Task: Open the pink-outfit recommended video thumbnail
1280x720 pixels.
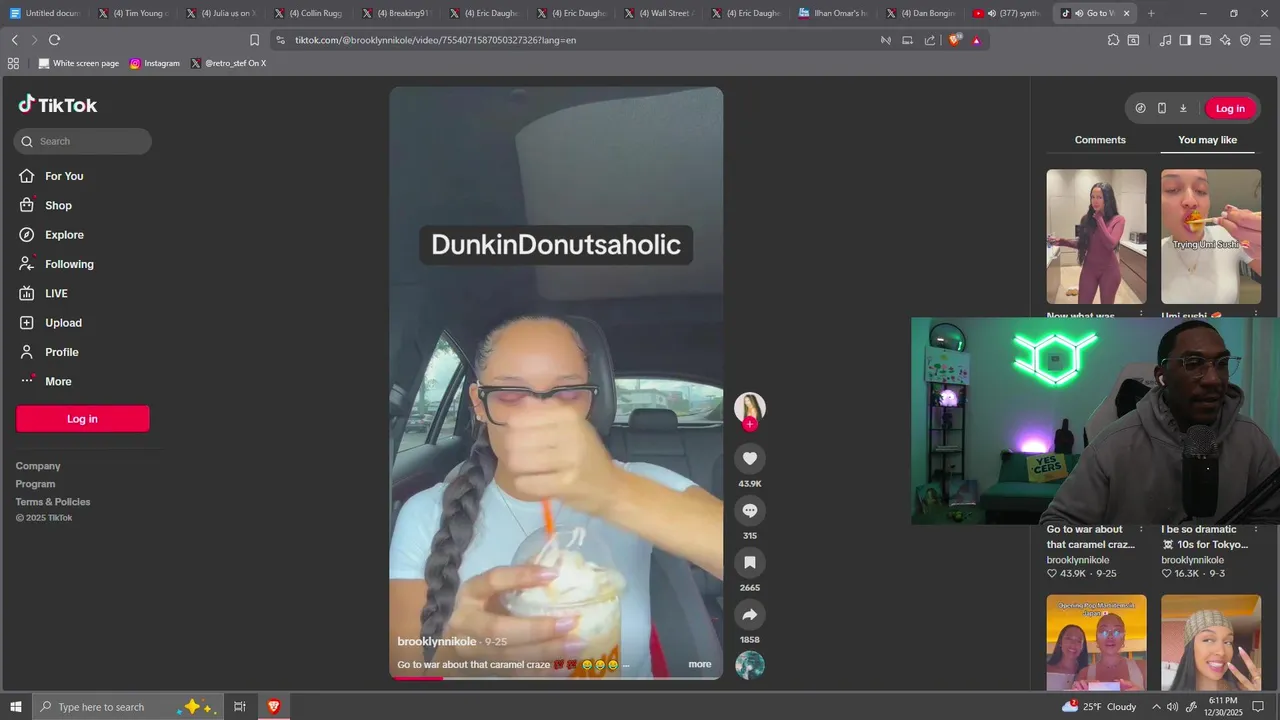Action: tap(1097, 236)
